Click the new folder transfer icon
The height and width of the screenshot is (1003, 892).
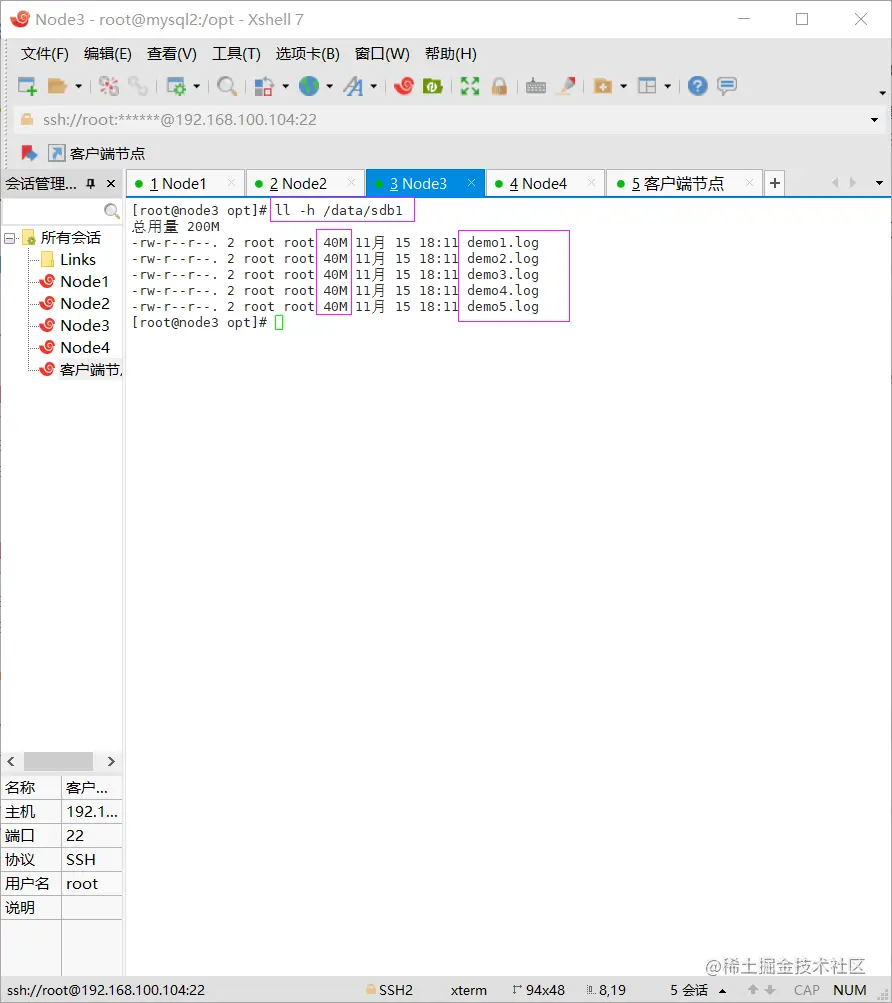[603, 86]
